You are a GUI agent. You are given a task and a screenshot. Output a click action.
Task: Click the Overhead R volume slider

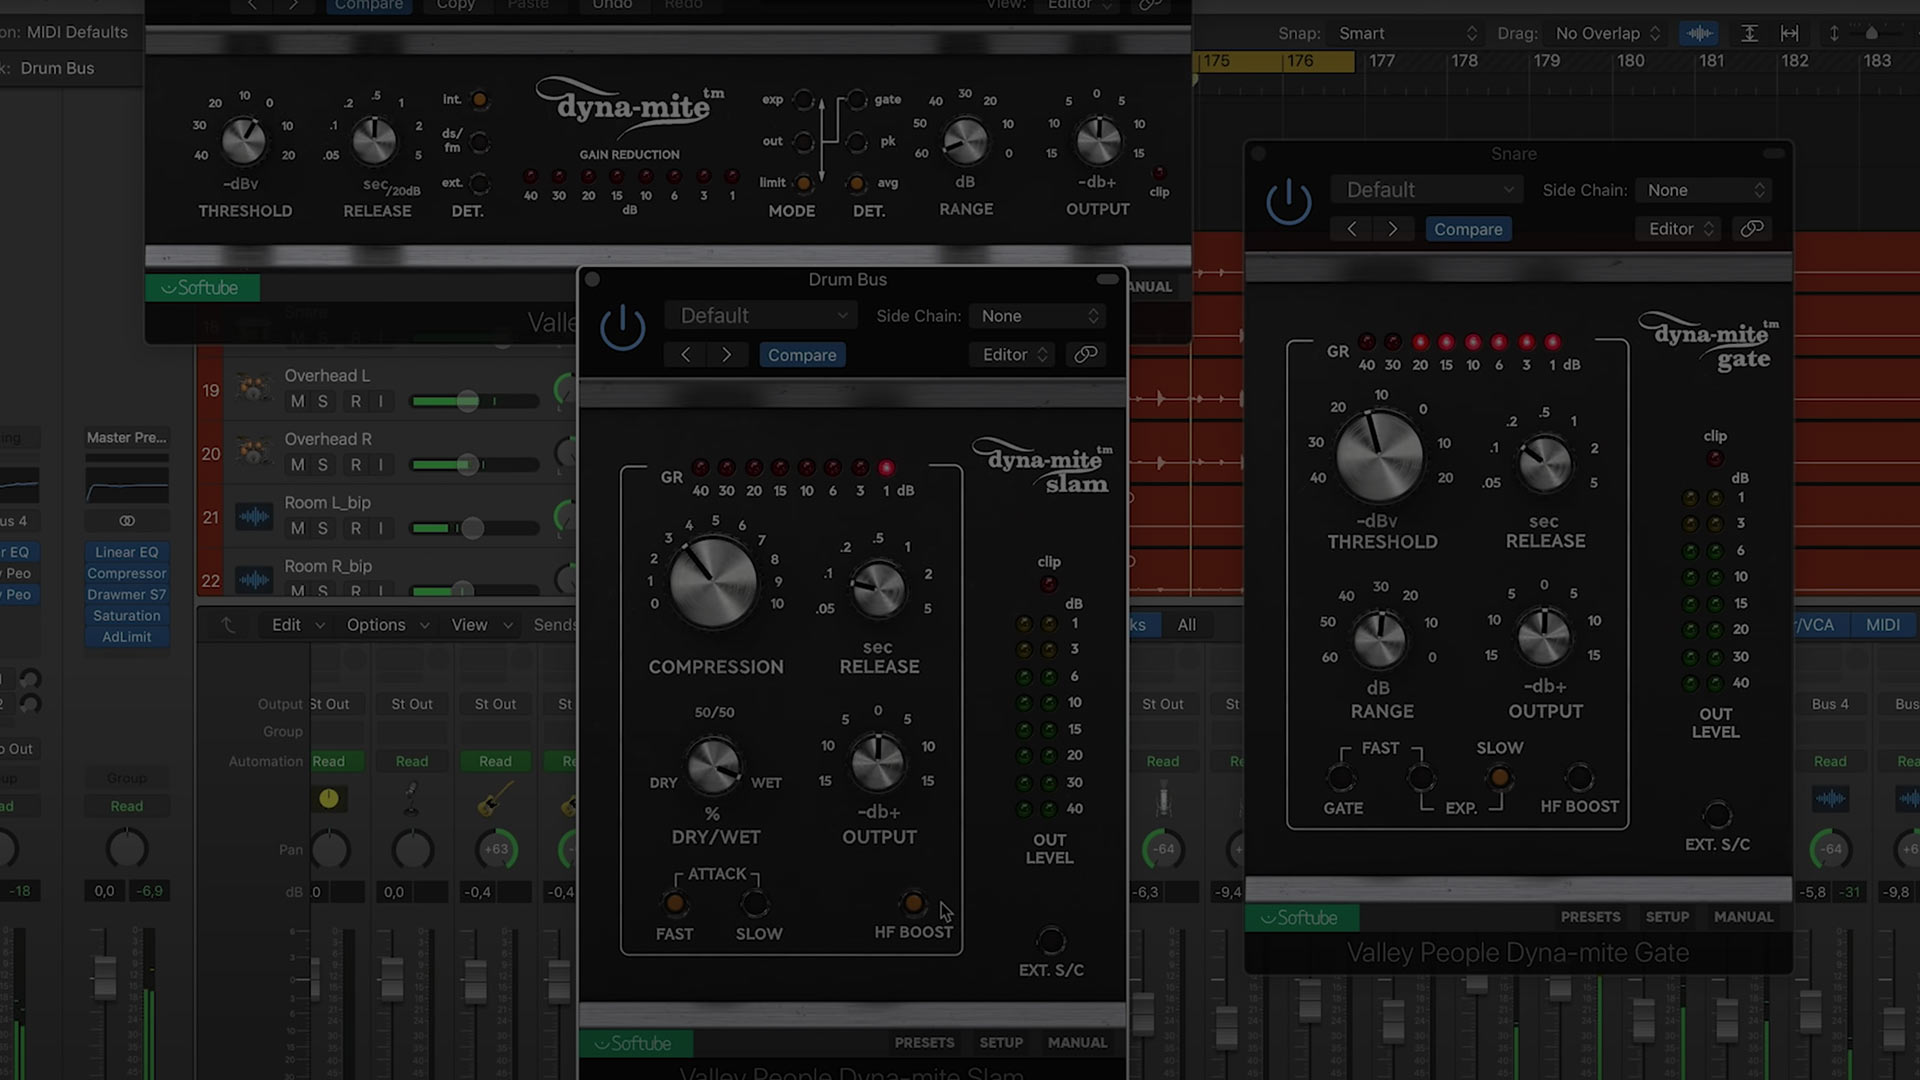[466, 465]
